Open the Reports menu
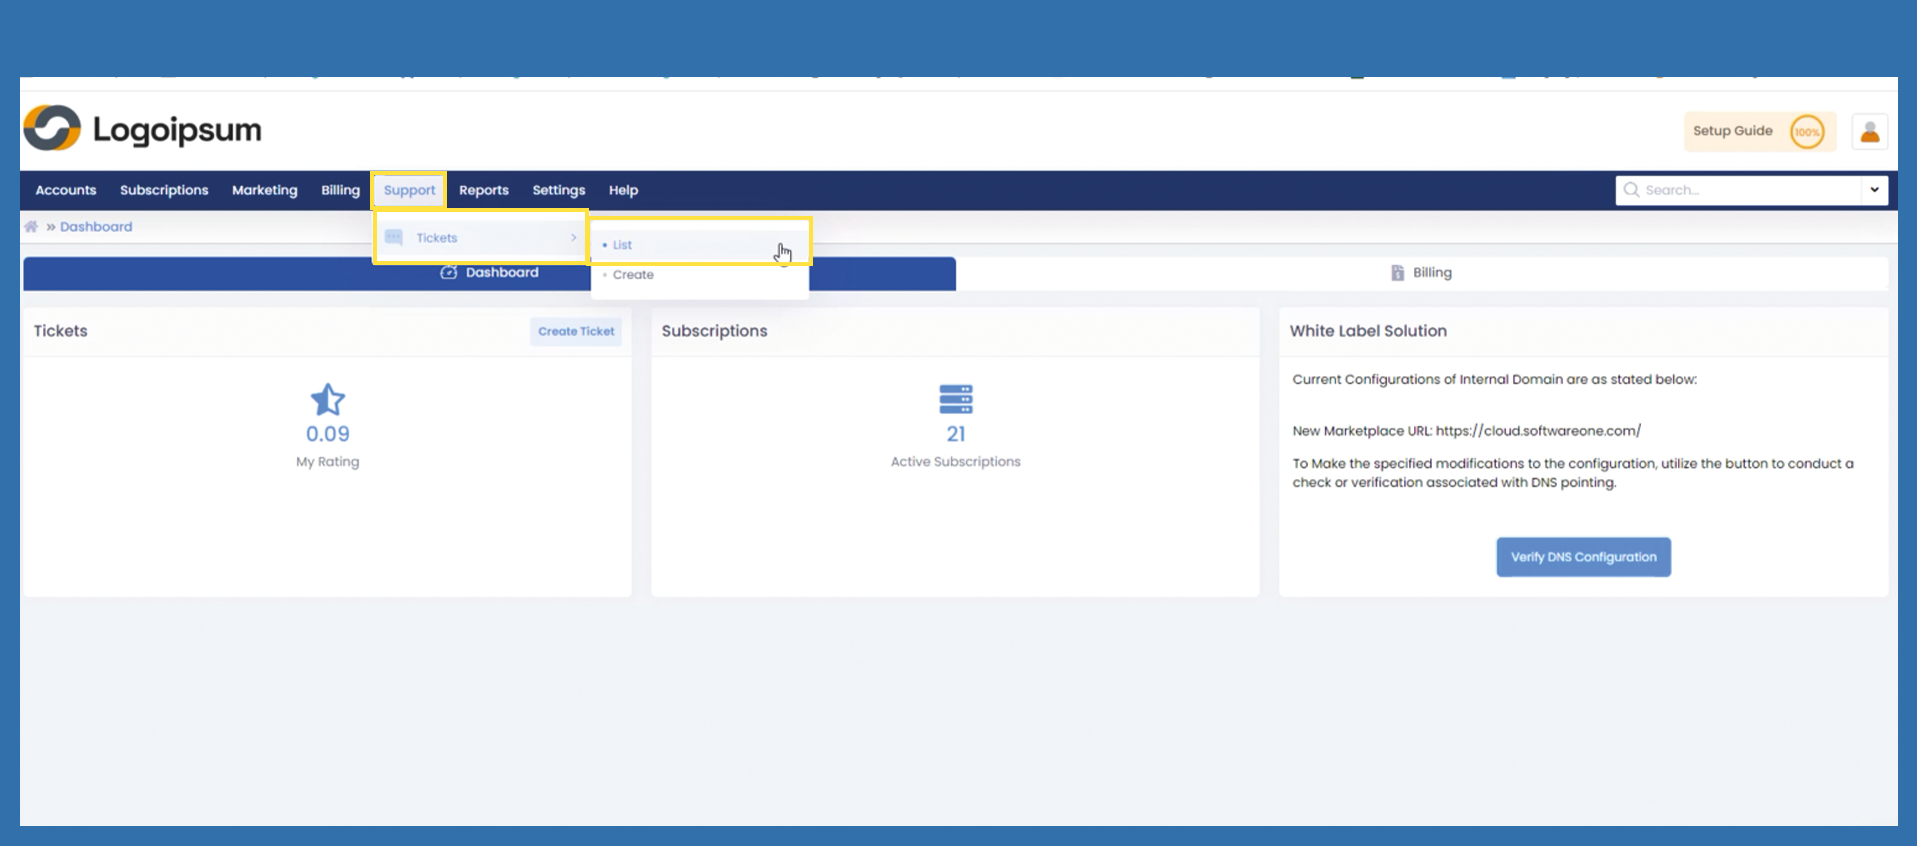 click(x=483, y=190)
